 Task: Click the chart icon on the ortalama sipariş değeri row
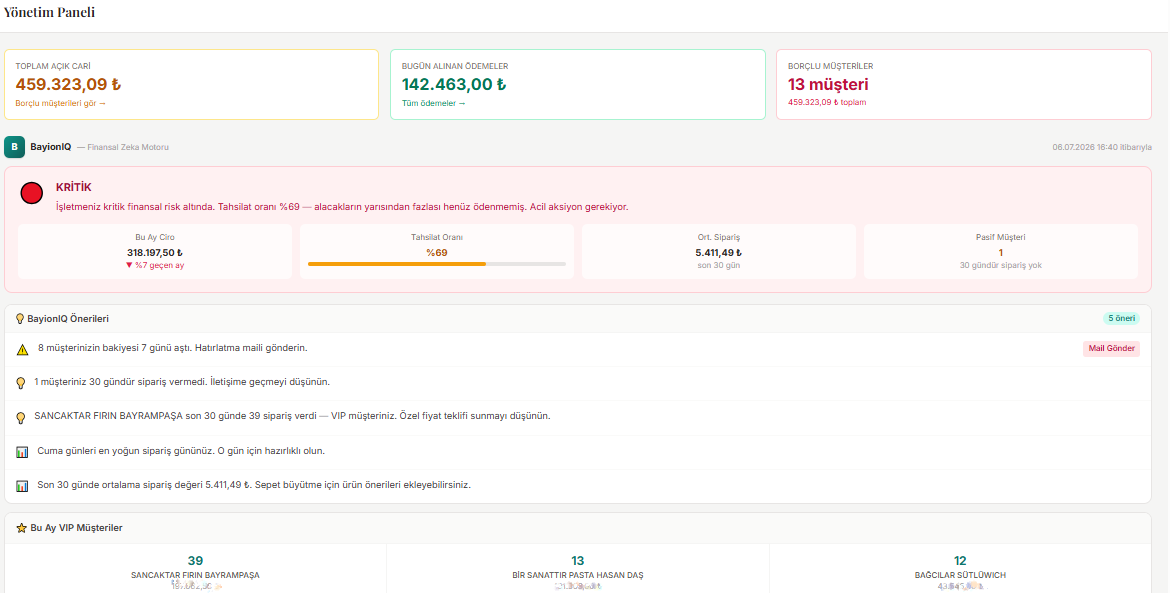tap(22, 486)
